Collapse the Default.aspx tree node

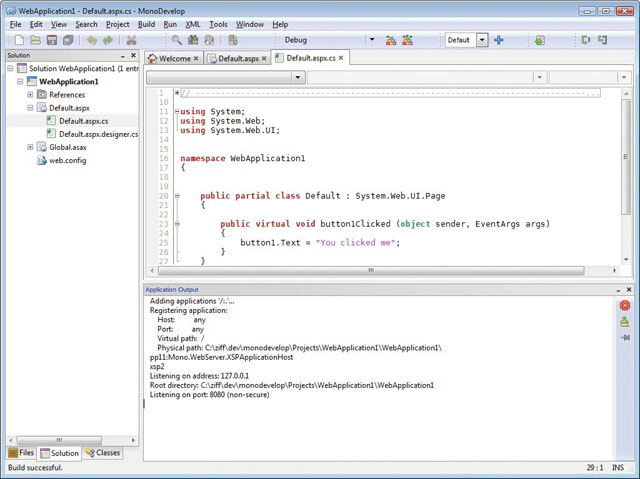click(x=30, y=108)
